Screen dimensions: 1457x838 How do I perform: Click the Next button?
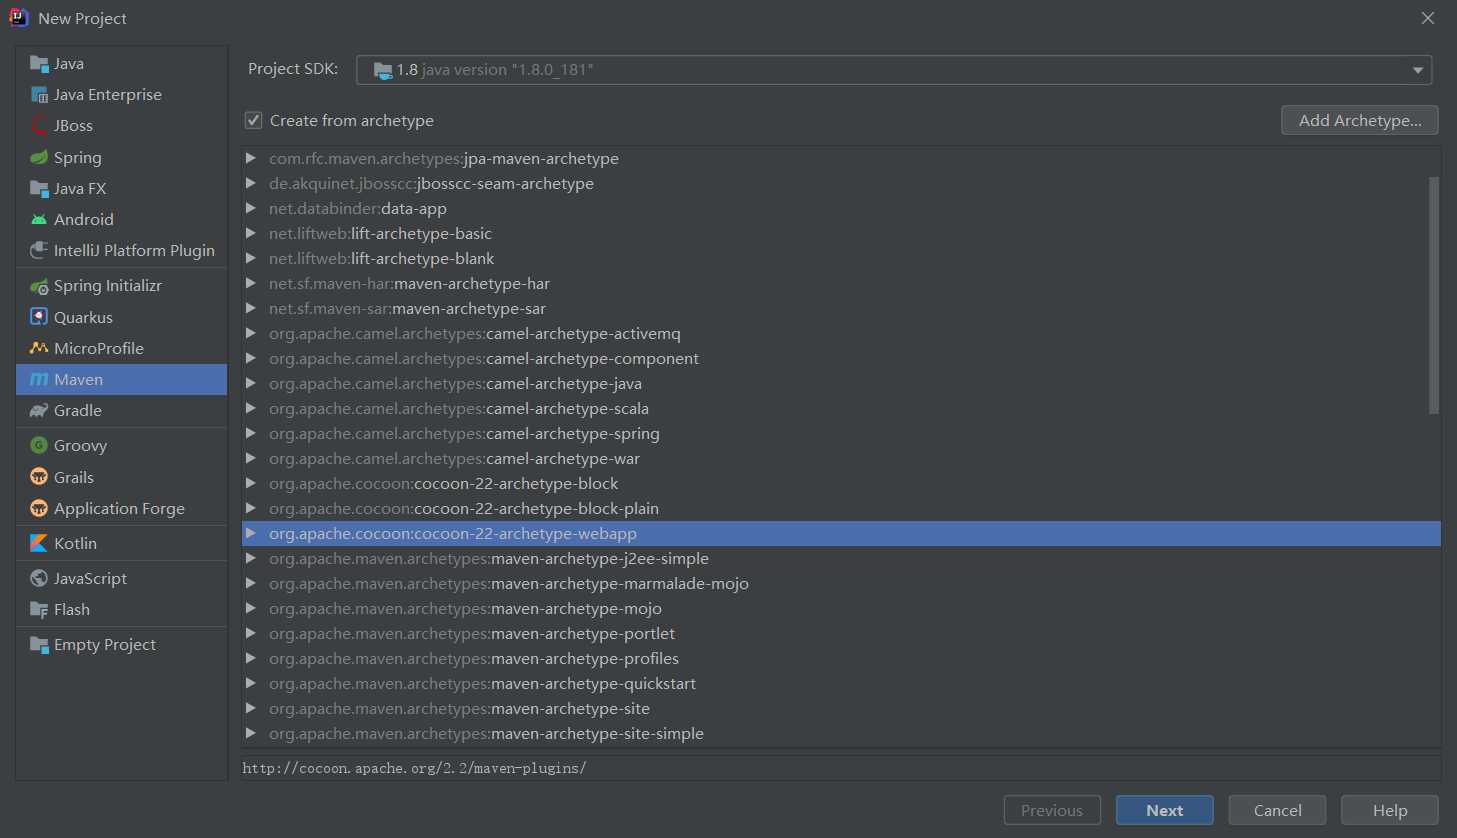click(1165, 810)
